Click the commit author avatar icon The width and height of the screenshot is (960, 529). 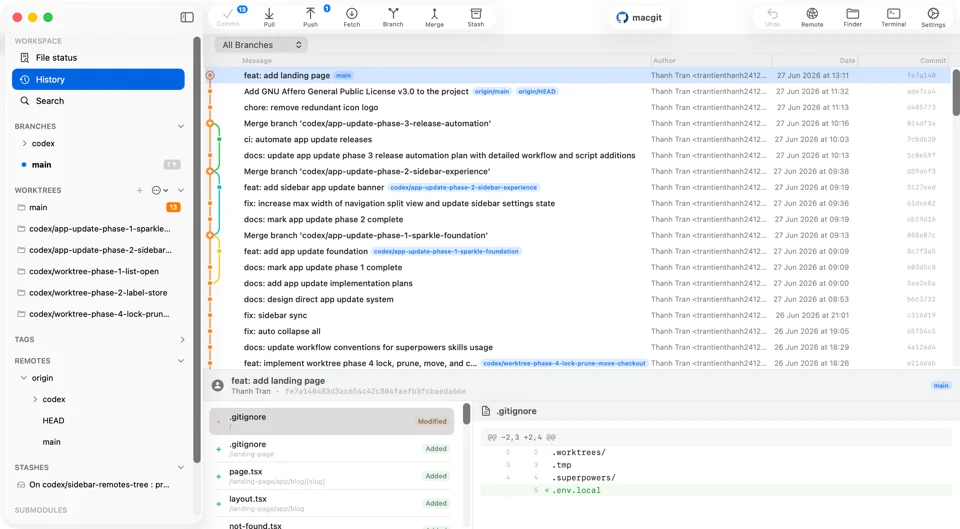click(217, 386)
